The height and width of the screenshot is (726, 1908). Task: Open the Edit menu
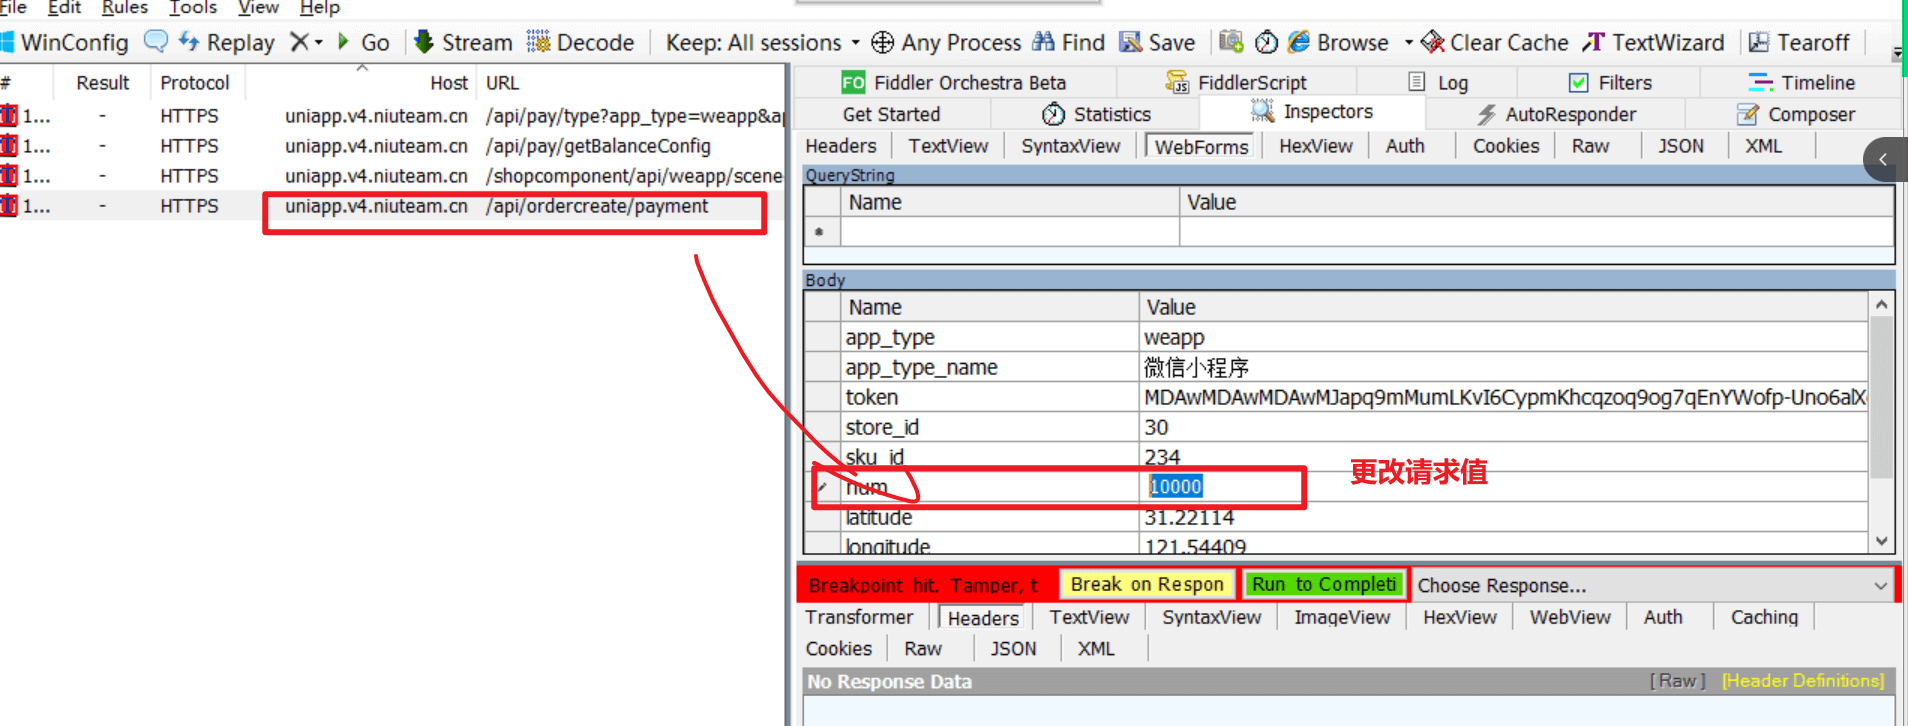pos(64,8)
